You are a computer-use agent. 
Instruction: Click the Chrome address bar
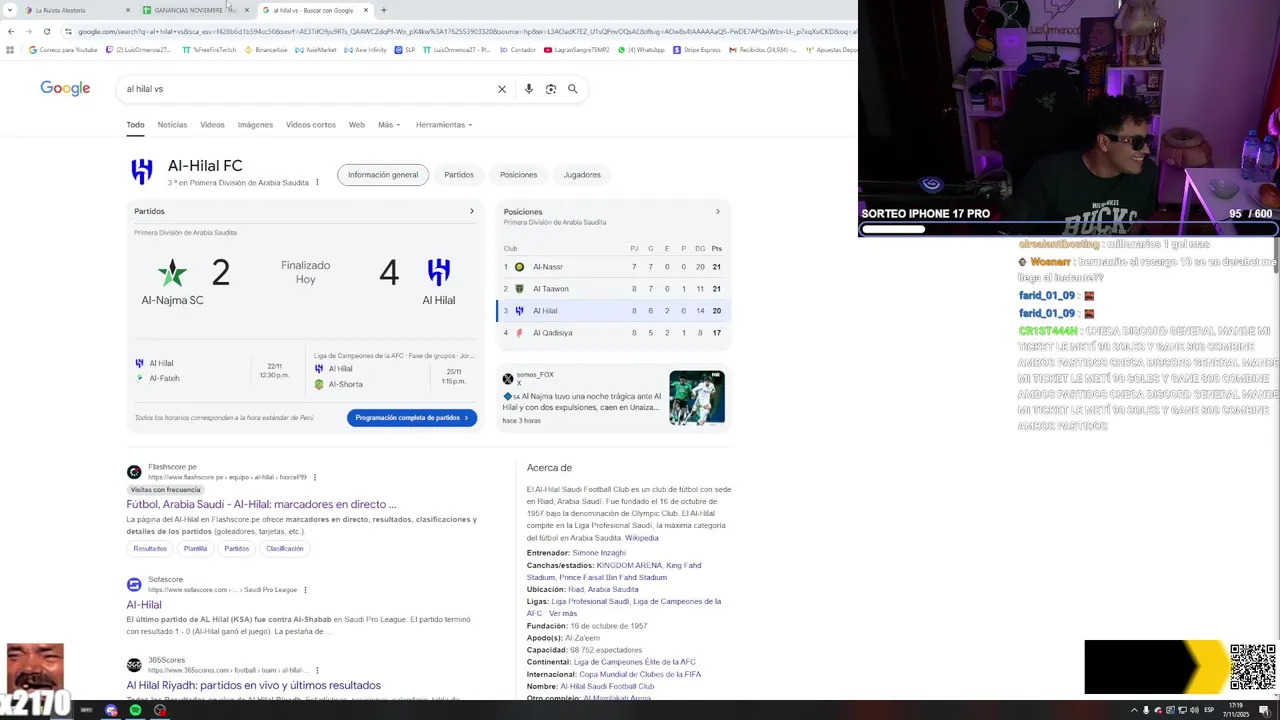[460, 31]
